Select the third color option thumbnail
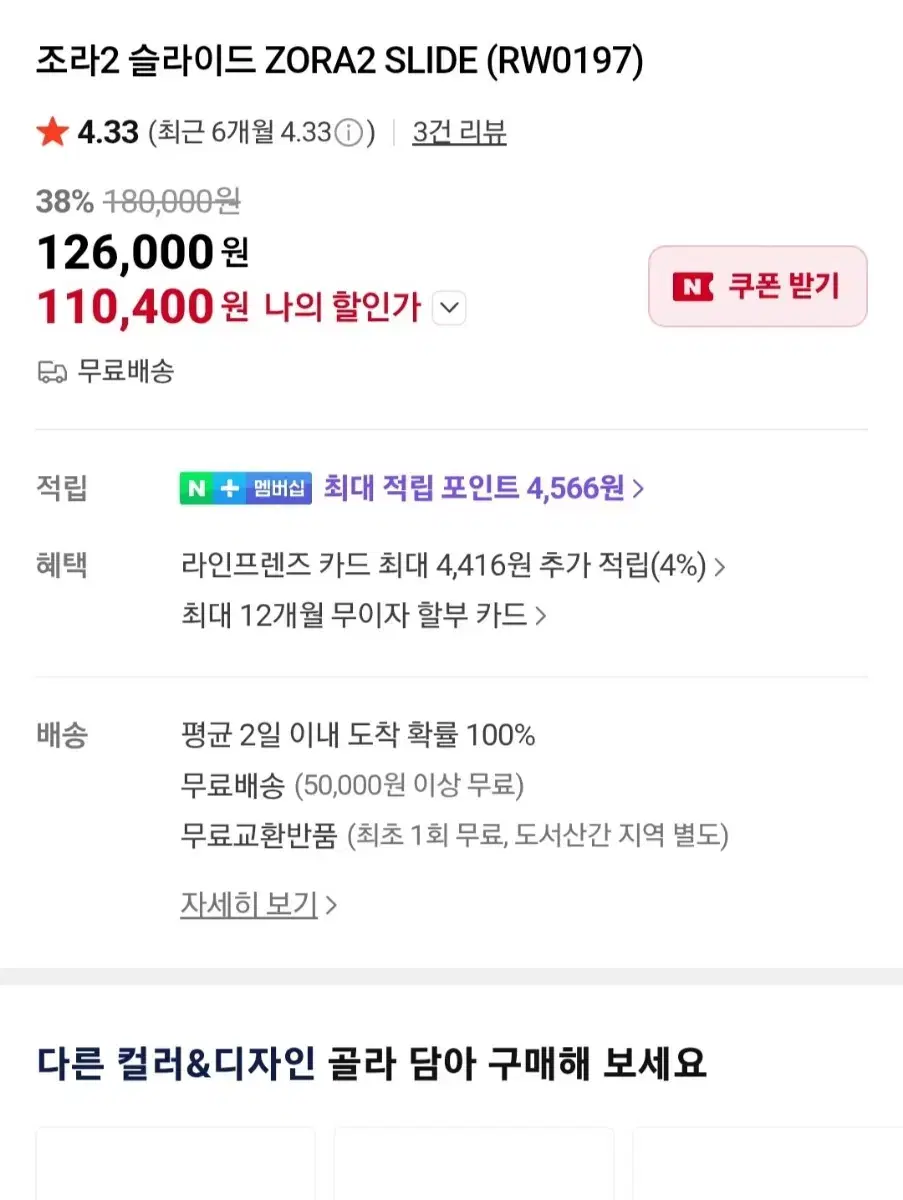 click(768, 1164)
